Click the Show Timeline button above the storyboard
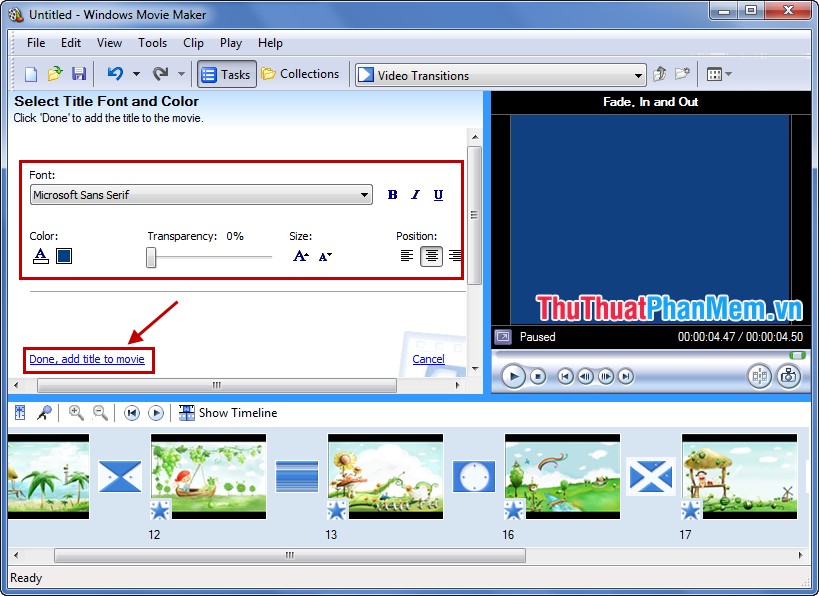Viewport: 819px width, 596px height. coord(228,412)
